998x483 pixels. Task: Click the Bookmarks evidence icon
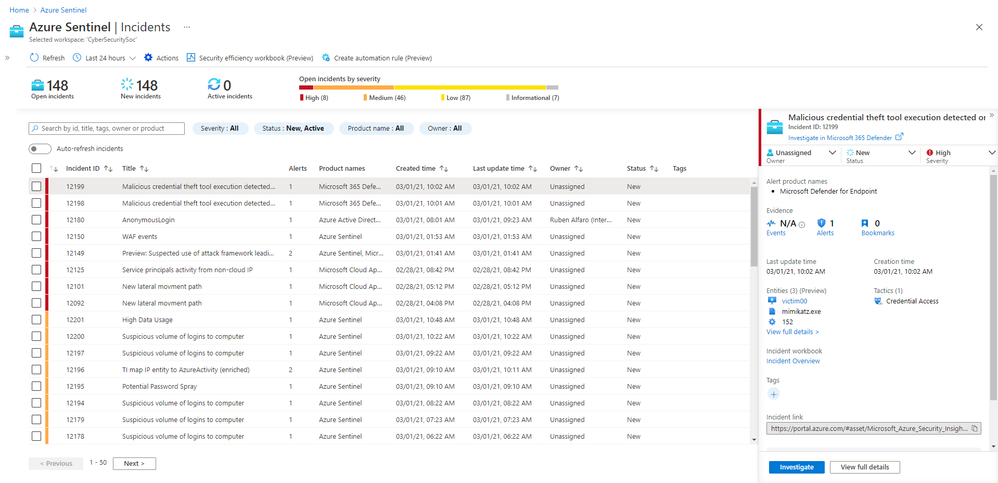pos(865,223)
